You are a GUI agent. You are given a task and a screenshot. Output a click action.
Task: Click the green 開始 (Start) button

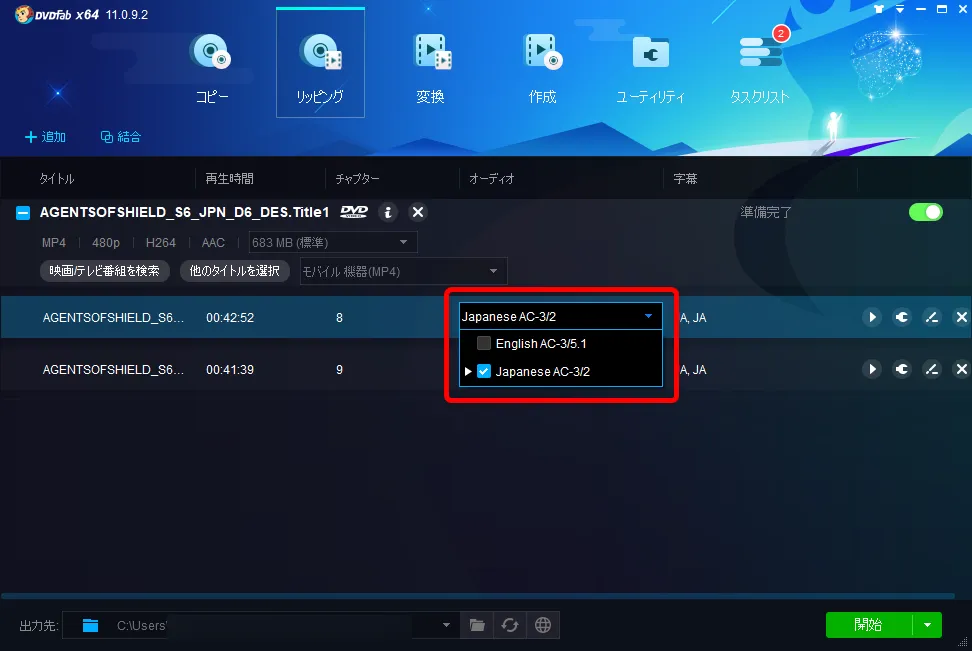[868, 625]
